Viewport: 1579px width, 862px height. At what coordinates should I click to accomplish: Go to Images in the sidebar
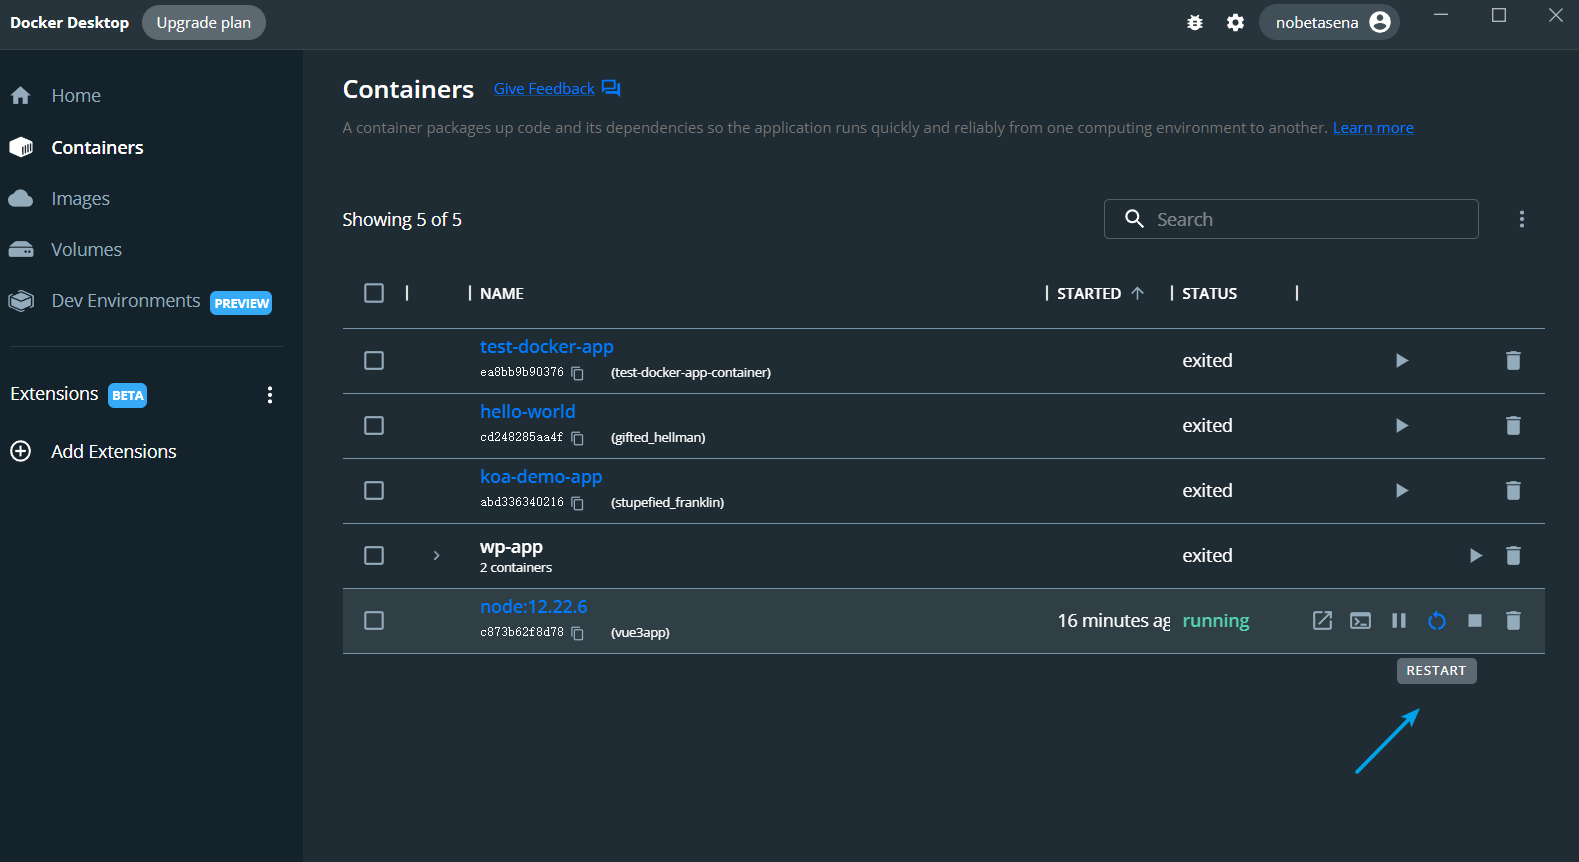click(80, 199)
